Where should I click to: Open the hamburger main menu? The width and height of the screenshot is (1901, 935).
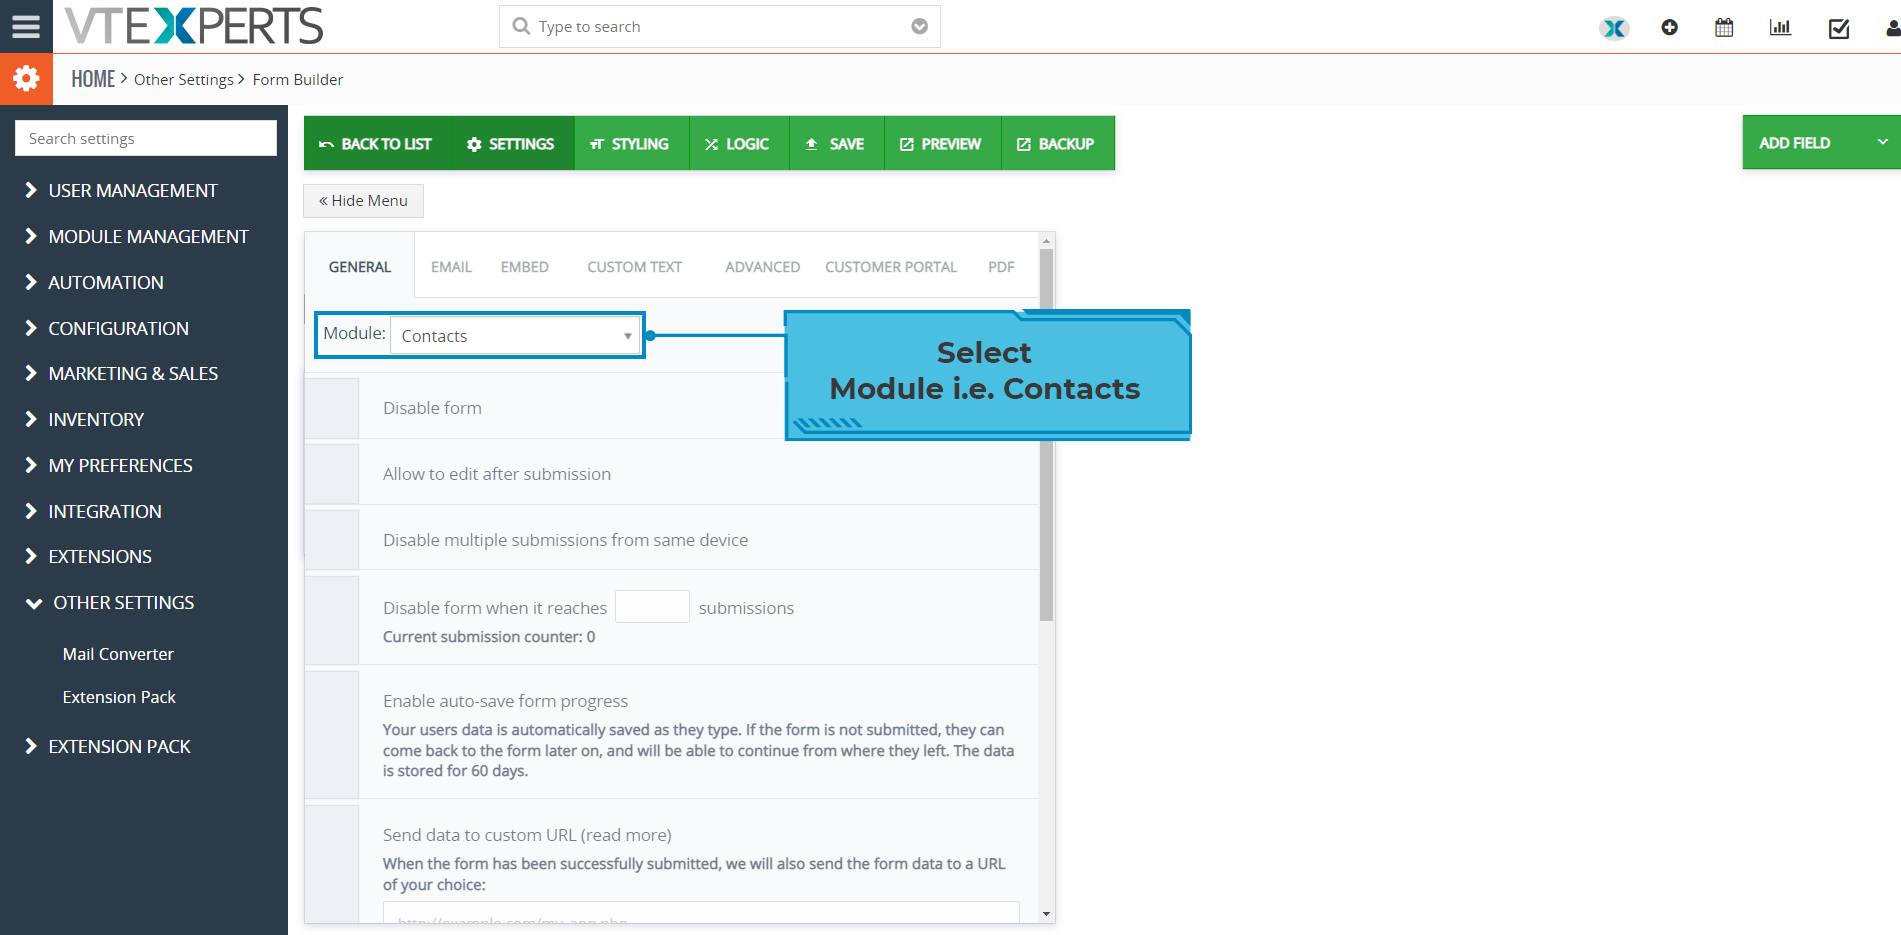point(26,26)
